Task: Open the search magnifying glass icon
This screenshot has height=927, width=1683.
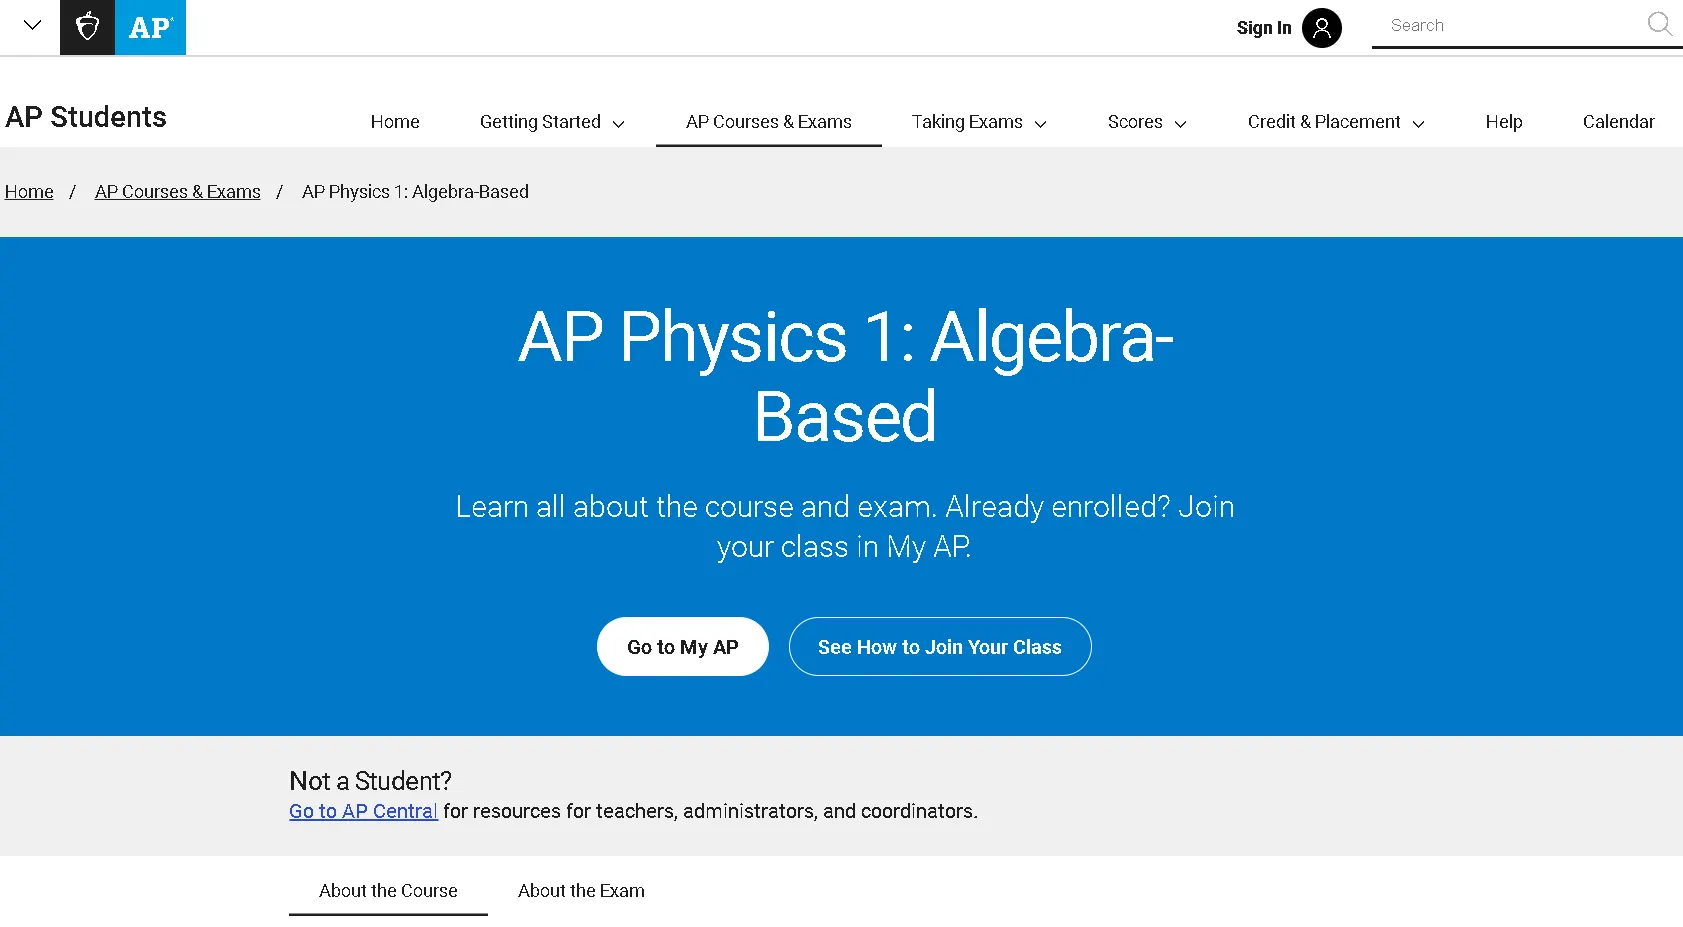Action: tap(1659, 24)
